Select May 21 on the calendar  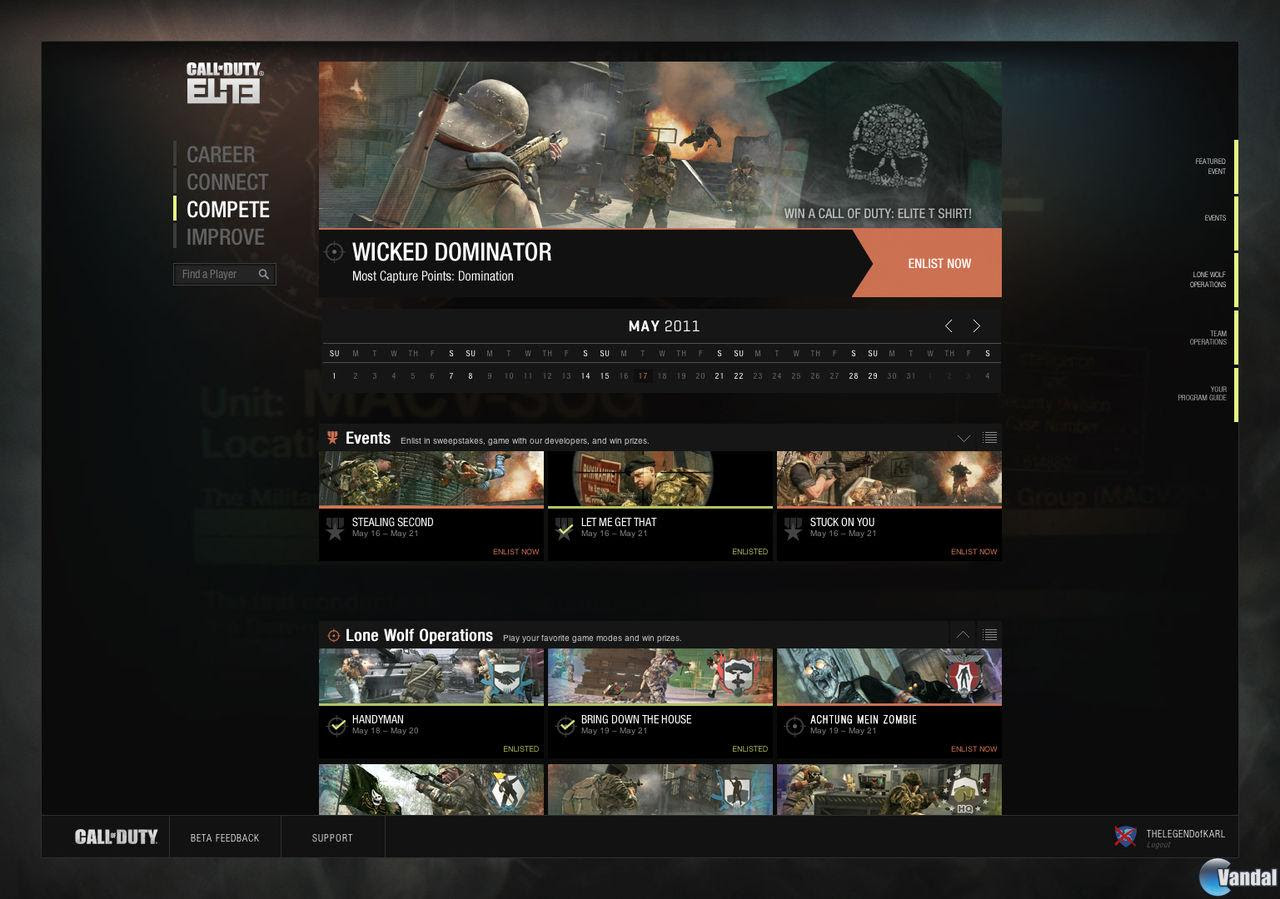pyautogui.click(x=719, y=376)
